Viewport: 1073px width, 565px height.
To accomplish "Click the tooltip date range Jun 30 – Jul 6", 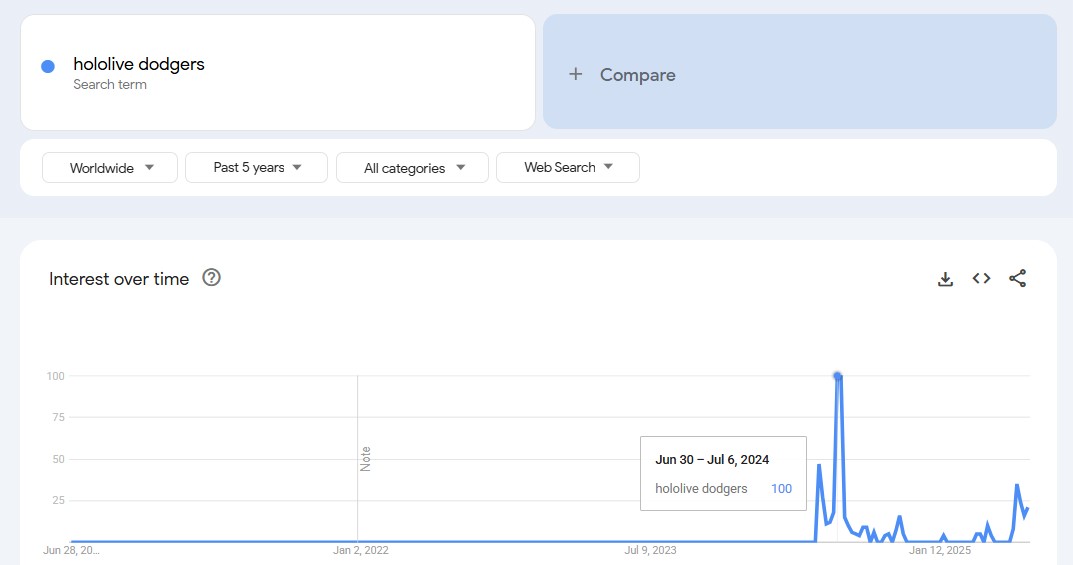I will tap(712, 460).
